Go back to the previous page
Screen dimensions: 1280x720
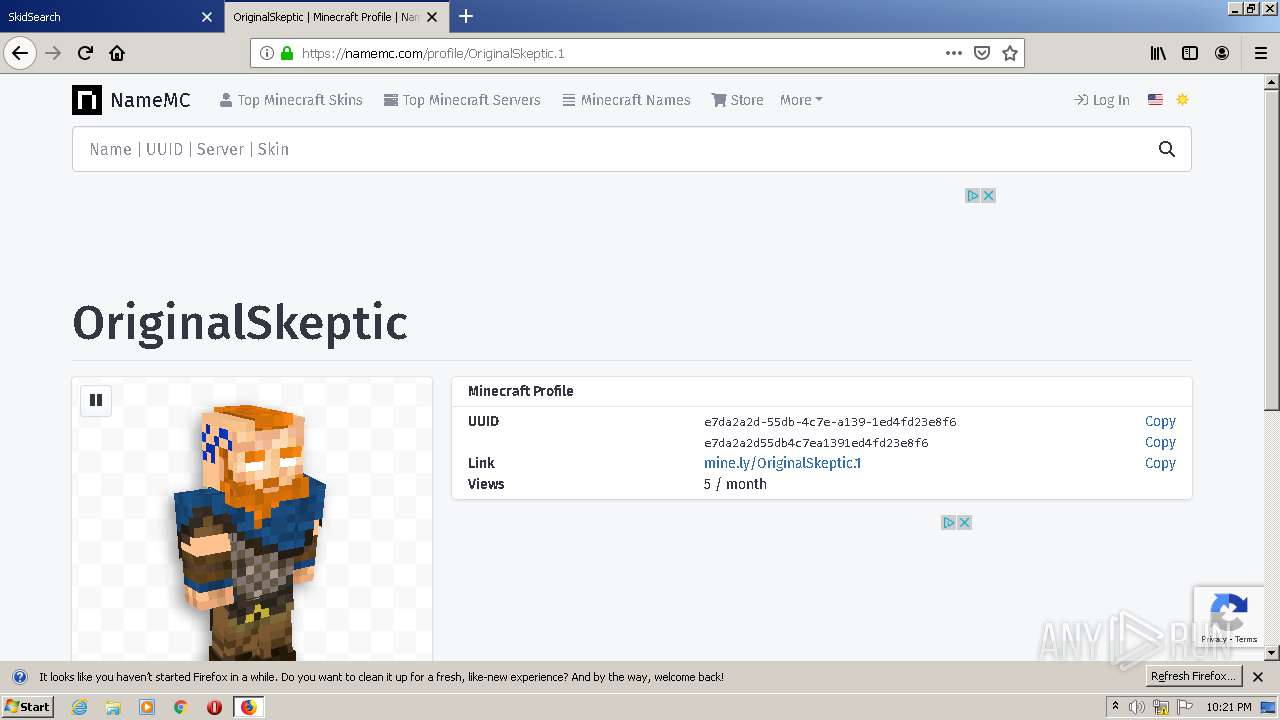coord(20,53)
